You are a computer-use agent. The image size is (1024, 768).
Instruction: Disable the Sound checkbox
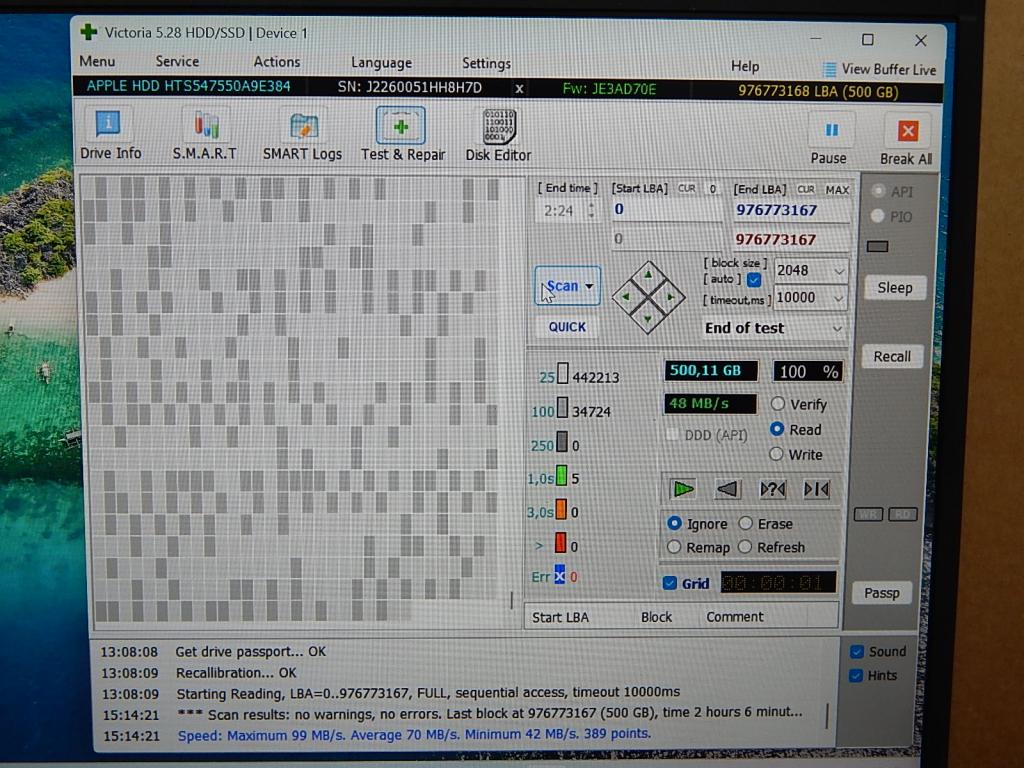857,651
